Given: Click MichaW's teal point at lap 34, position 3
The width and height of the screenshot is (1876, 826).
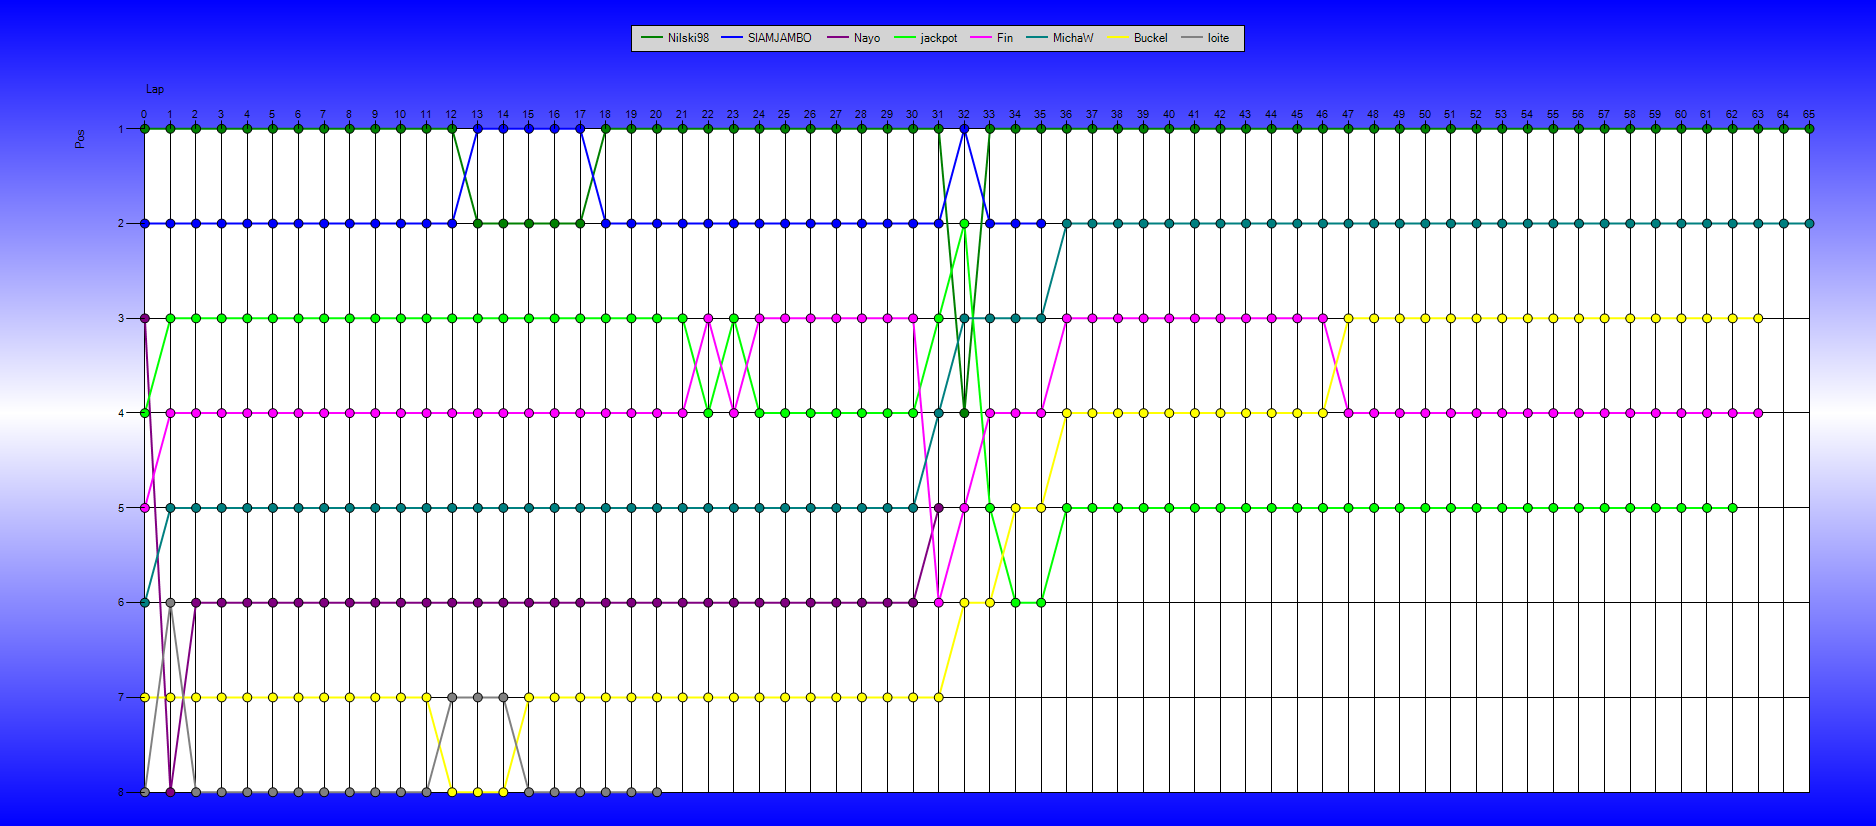Looking at the screenshot, I should click(x=1015, y=318).
